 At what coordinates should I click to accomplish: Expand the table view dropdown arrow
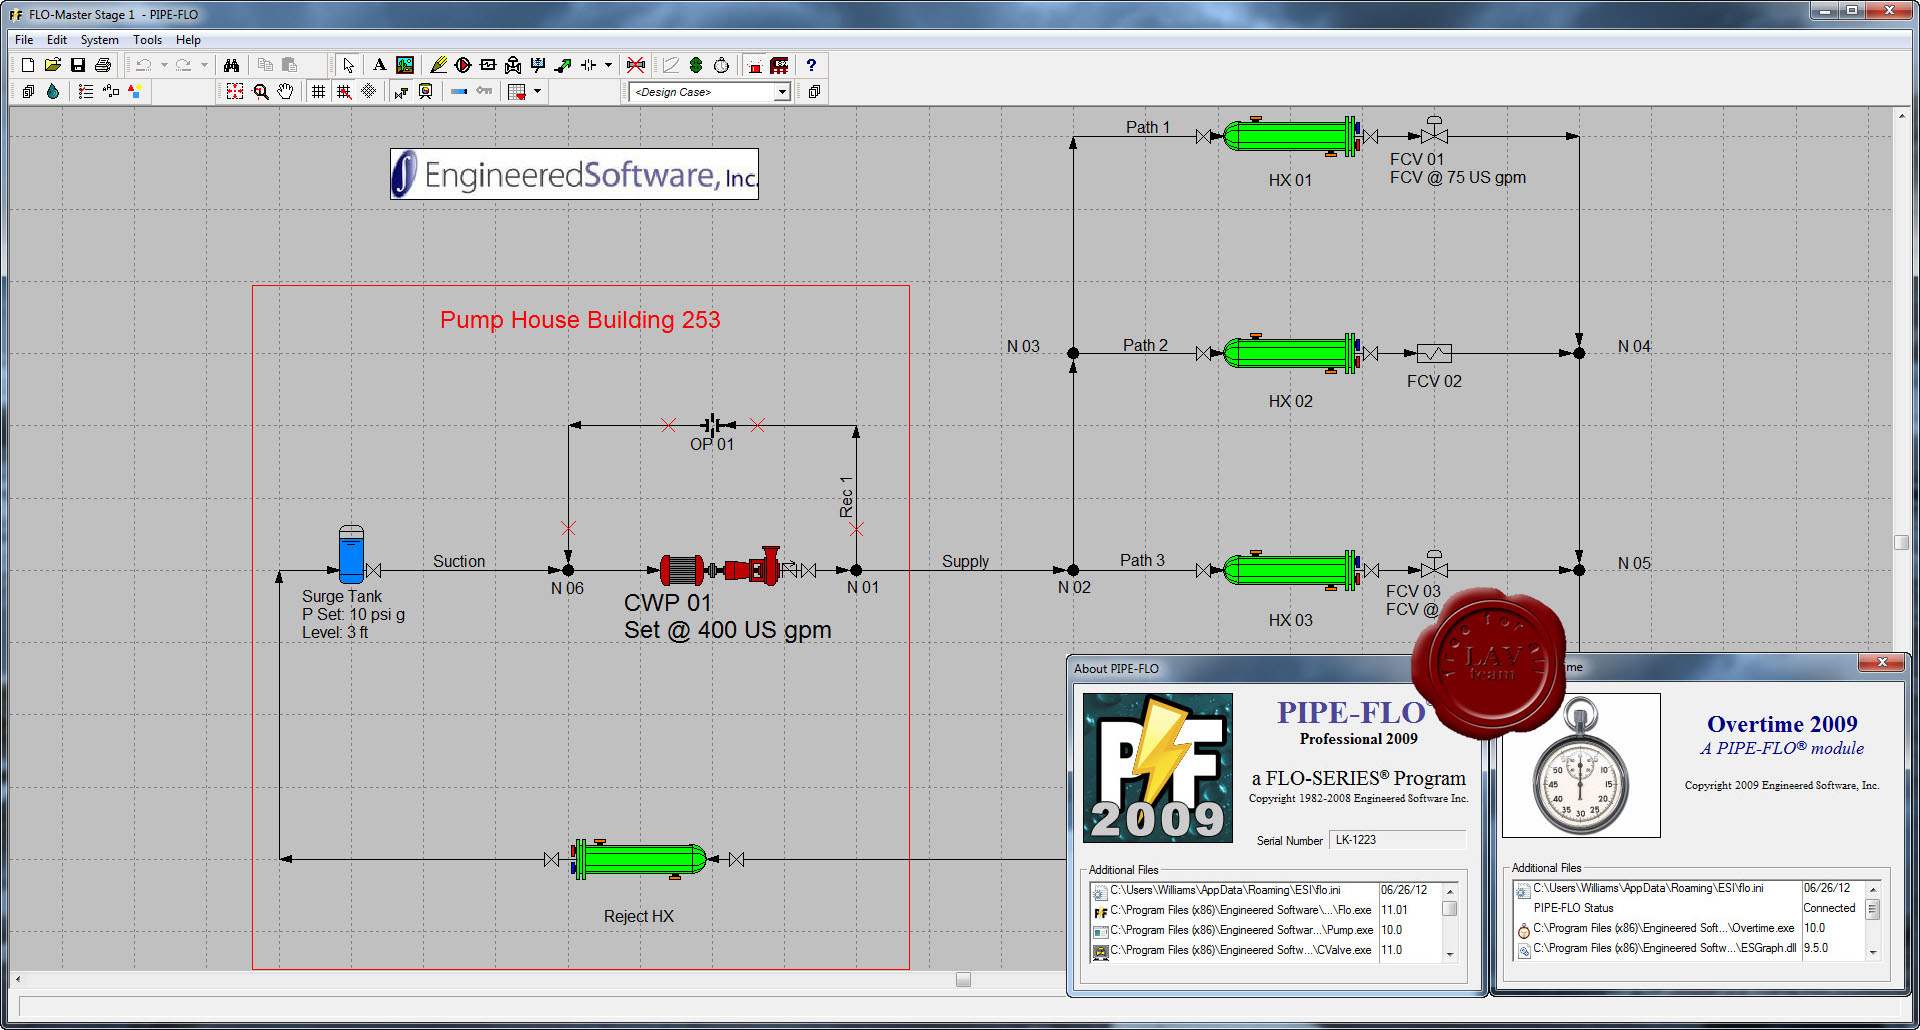coord(538,91)
